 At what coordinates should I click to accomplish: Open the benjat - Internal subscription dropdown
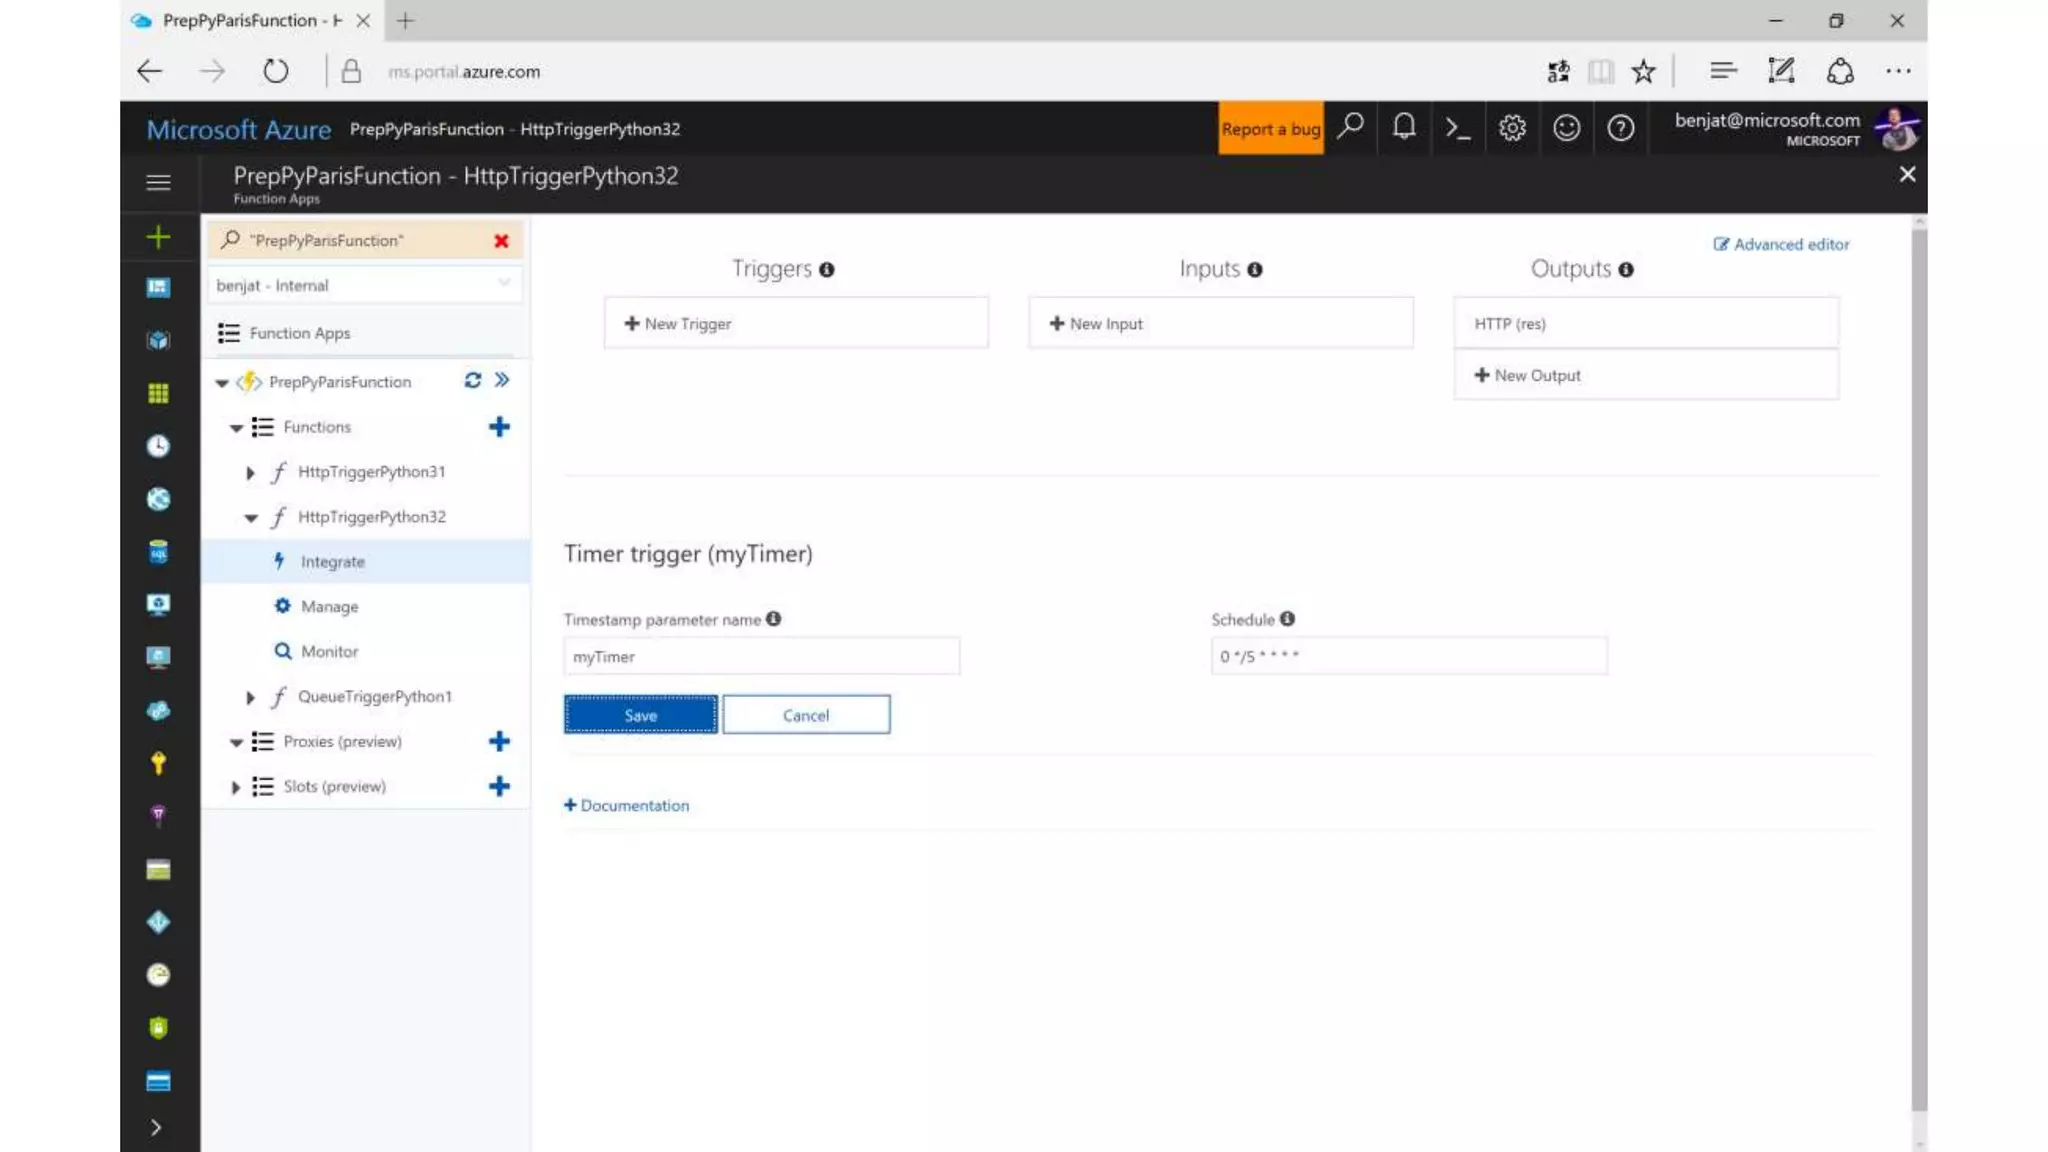pos(363,285)
